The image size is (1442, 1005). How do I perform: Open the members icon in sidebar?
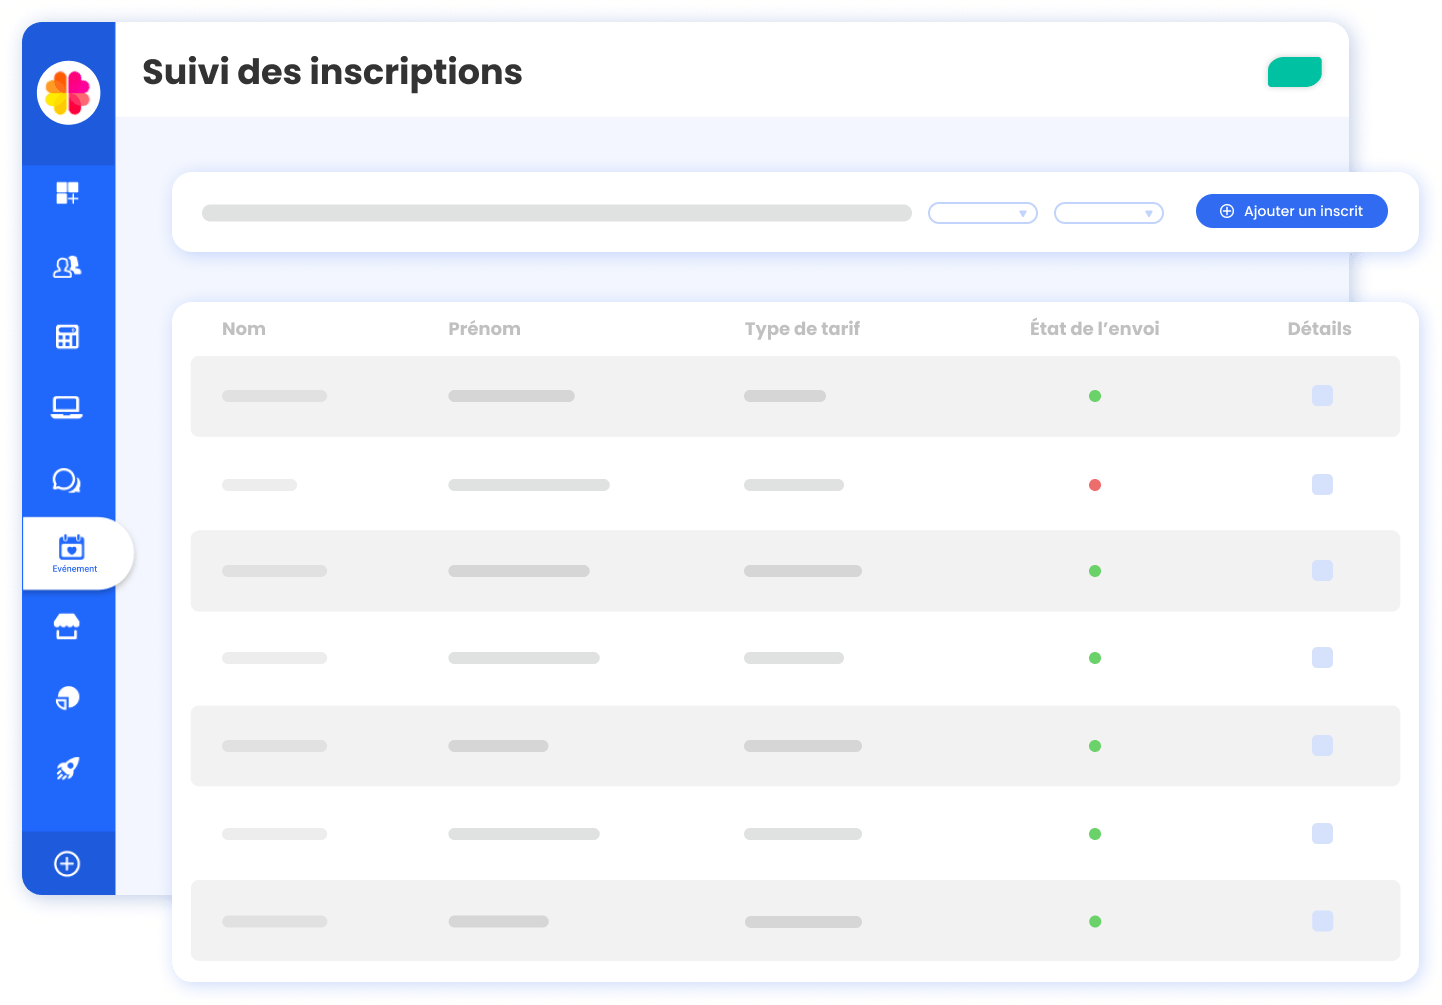coord(67,267)
